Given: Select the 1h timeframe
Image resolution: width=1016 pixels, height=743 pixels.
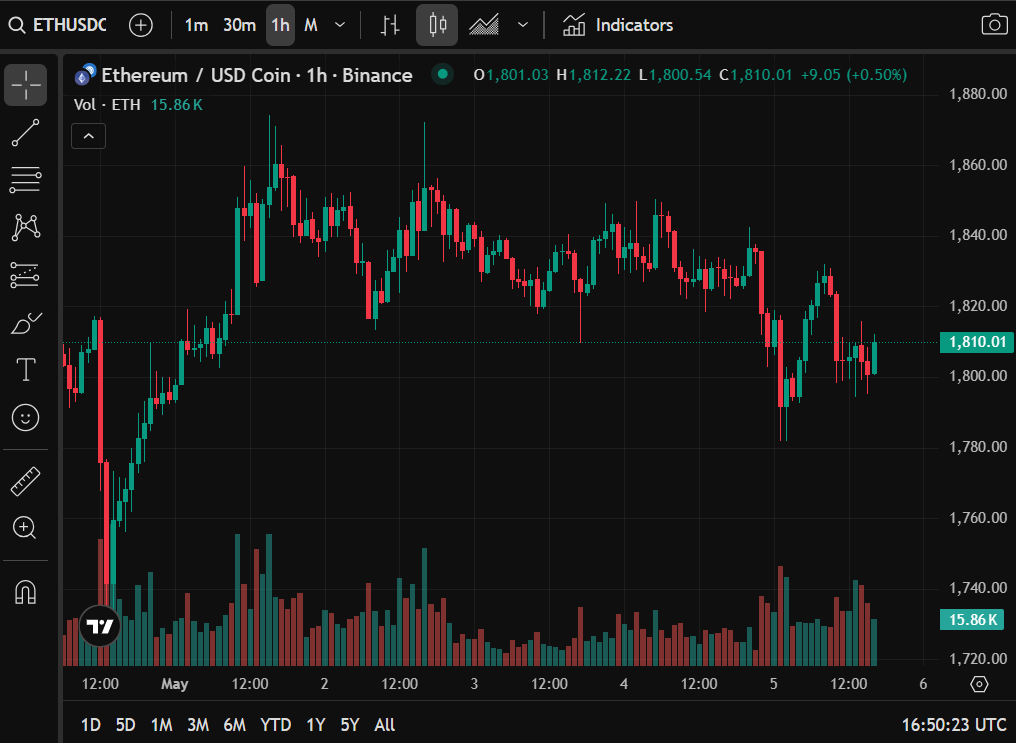Looking at the screenshot, I should 280,25.
